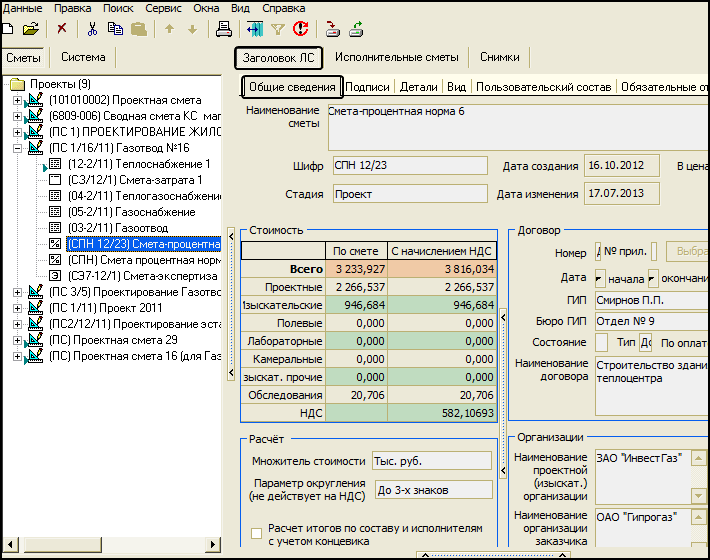Click the printer icon
This screenshot has width=710, height=560.
(224, 29)
